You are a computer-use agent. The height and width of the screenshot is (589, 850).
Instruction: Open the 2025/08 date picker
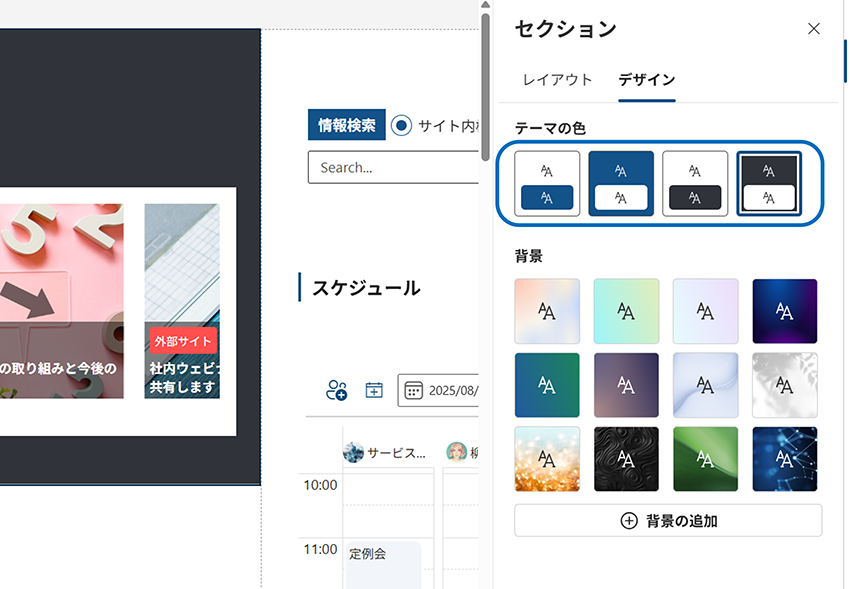coord(440,390)
